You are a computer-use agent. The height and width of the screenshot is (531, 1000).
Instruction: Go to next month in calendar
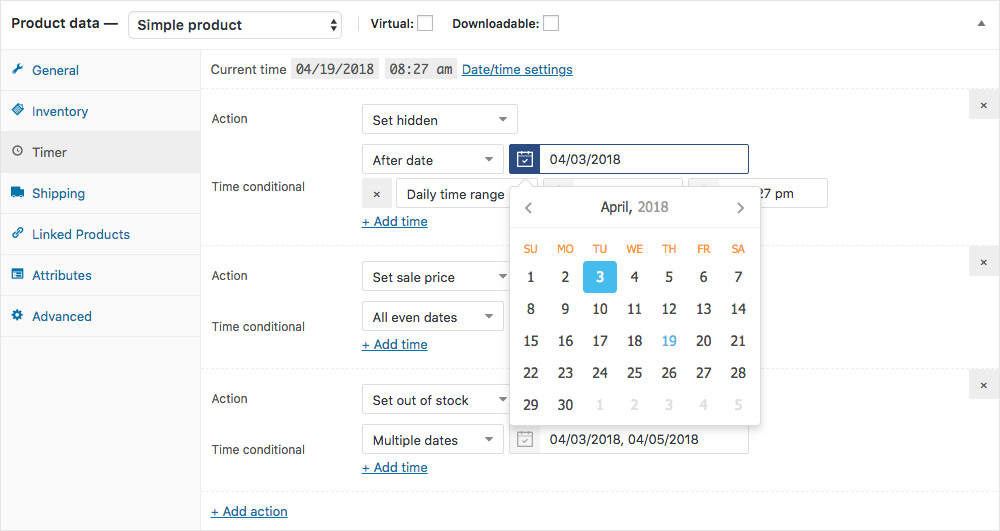[x=740, y=208]
